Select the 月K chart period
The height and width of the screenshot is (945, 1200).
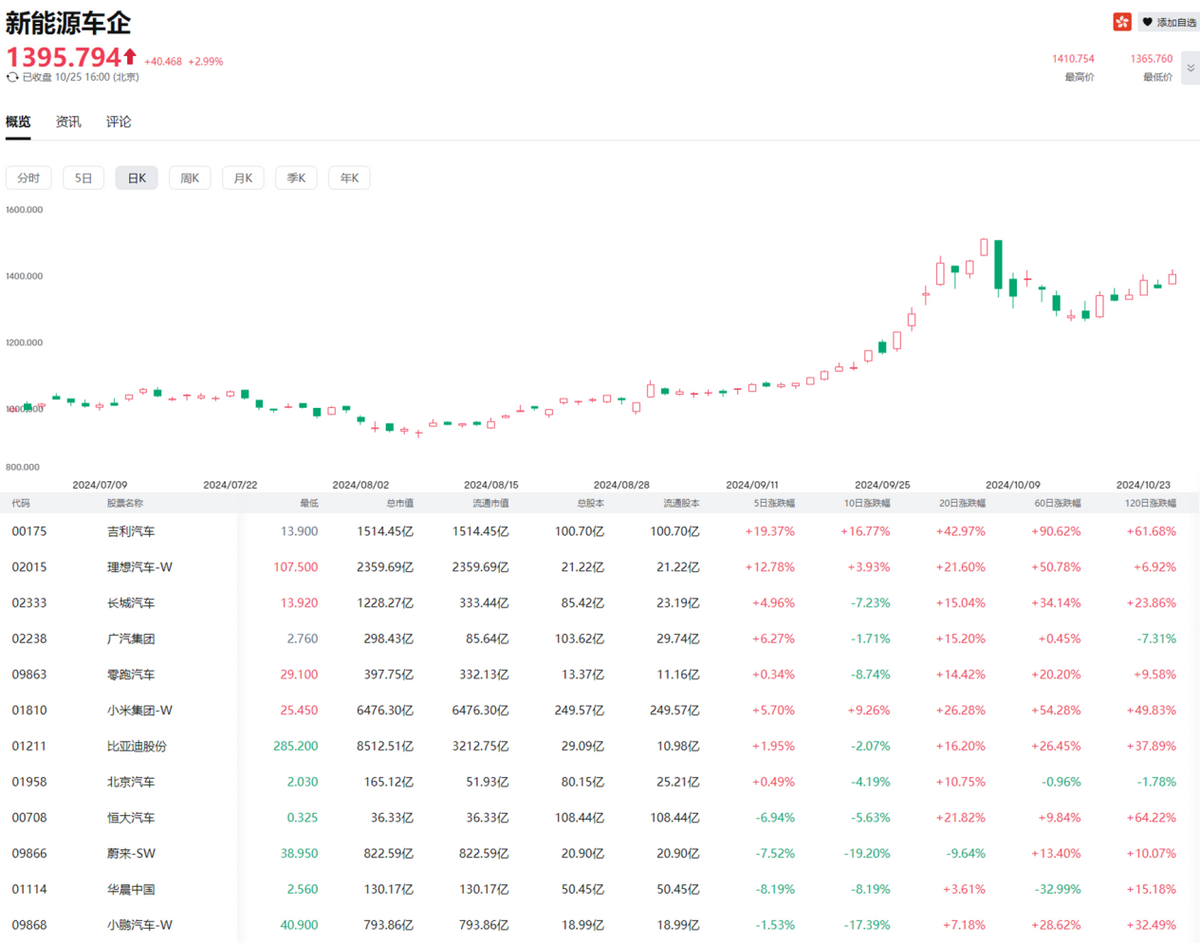click(243, 178)
